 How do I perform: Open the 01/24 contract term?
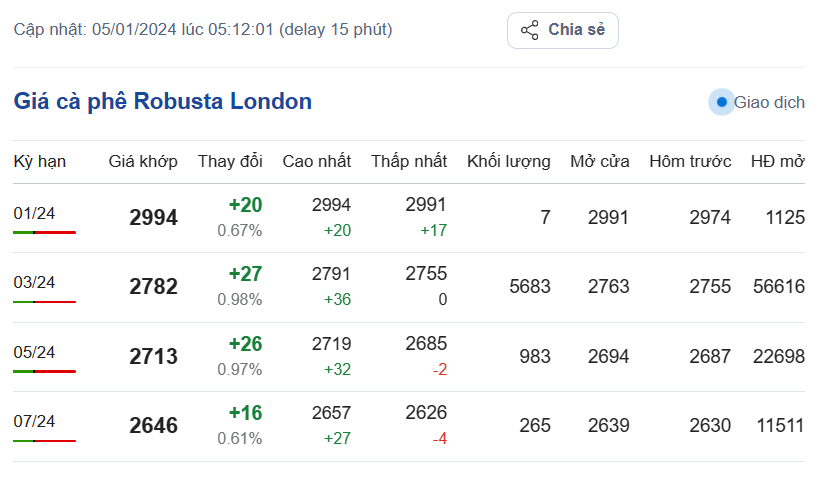[x=34, y=212]
